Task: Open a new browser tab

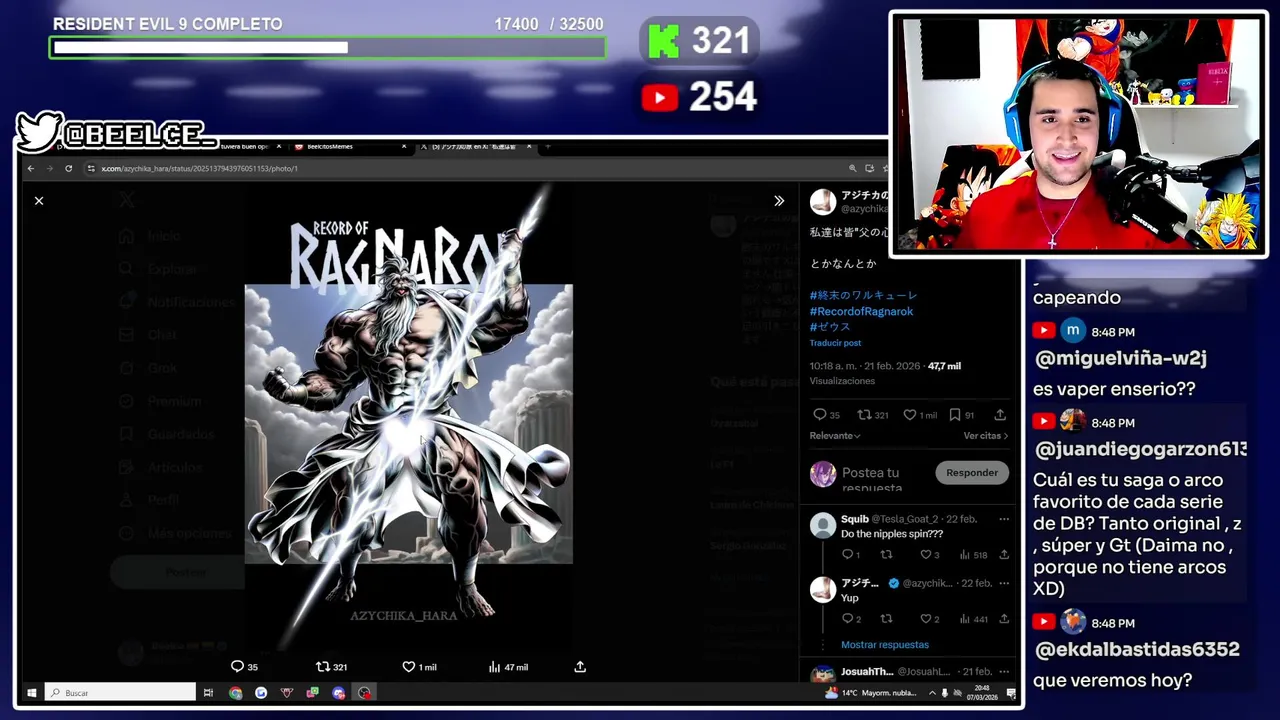Action: coord(547,147)
